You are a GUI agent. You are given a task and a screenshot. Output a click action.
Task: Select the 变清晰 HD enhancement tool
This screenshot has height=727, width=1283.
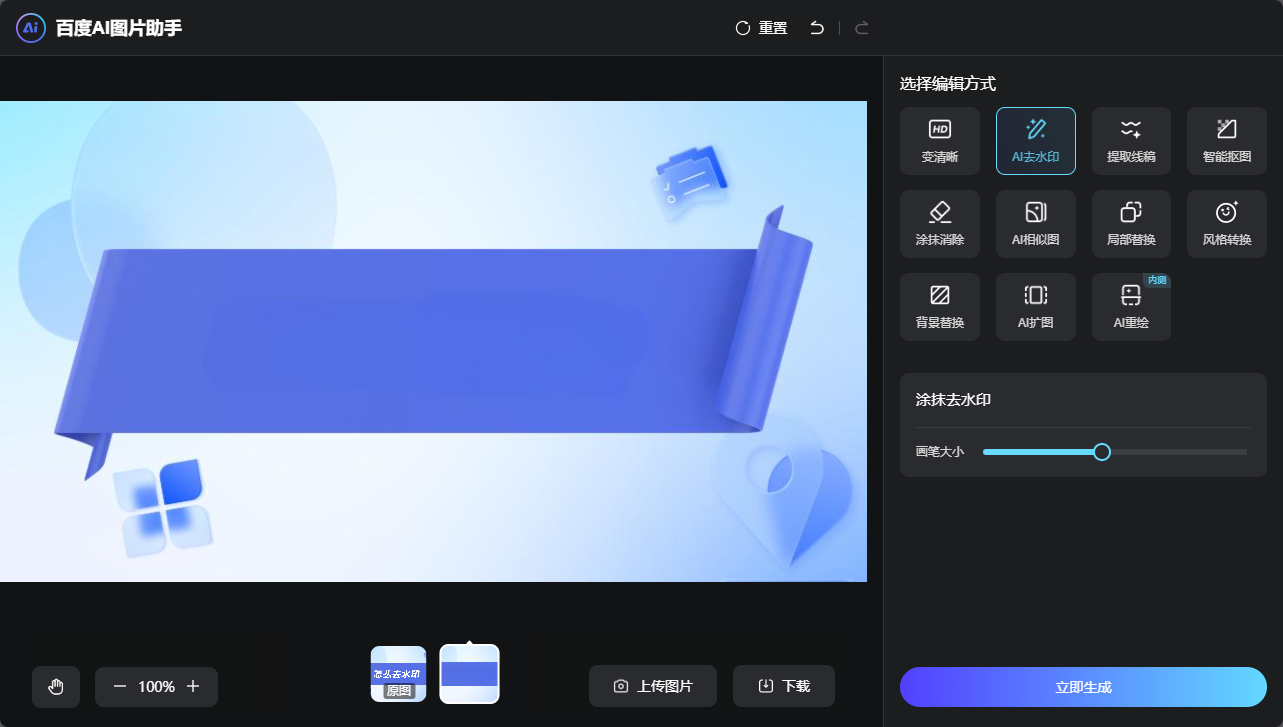click(939, 140)
